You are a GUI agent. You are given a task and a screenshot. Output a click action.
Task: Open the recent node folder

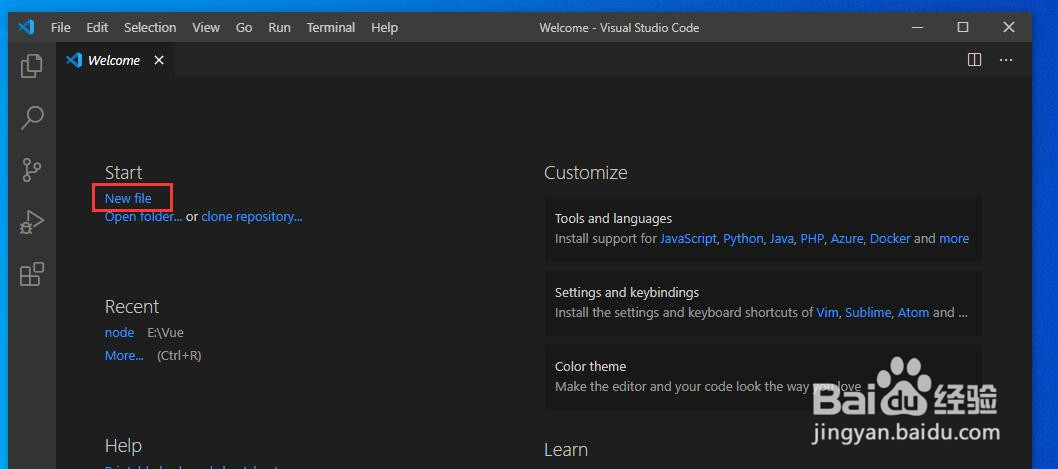point(119,333)
